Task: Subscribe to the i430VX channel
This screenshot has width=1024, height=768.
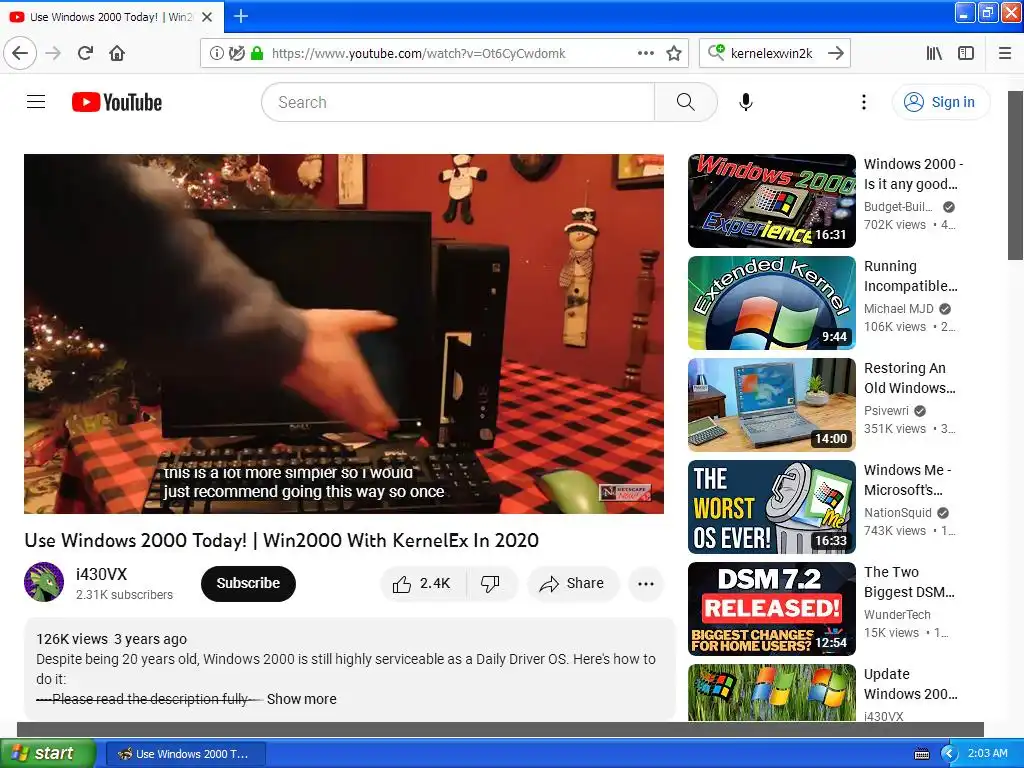Action: [x=248, y=583]
